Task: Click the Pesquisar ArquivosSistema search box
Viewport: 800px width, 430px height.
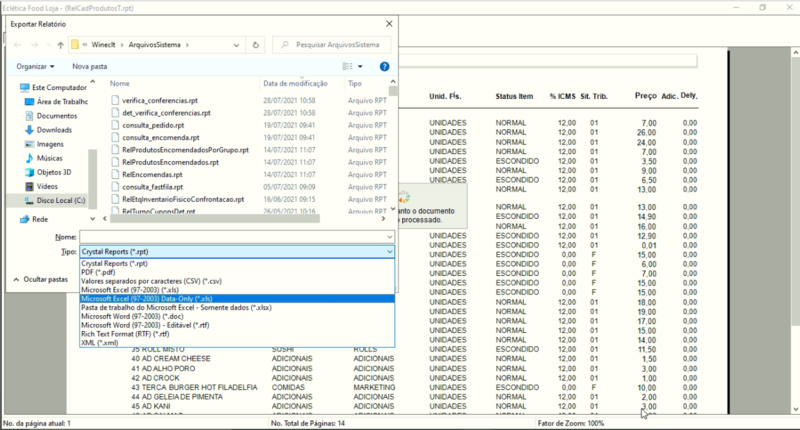Action: pyautogui.click(x=332, y=45)
